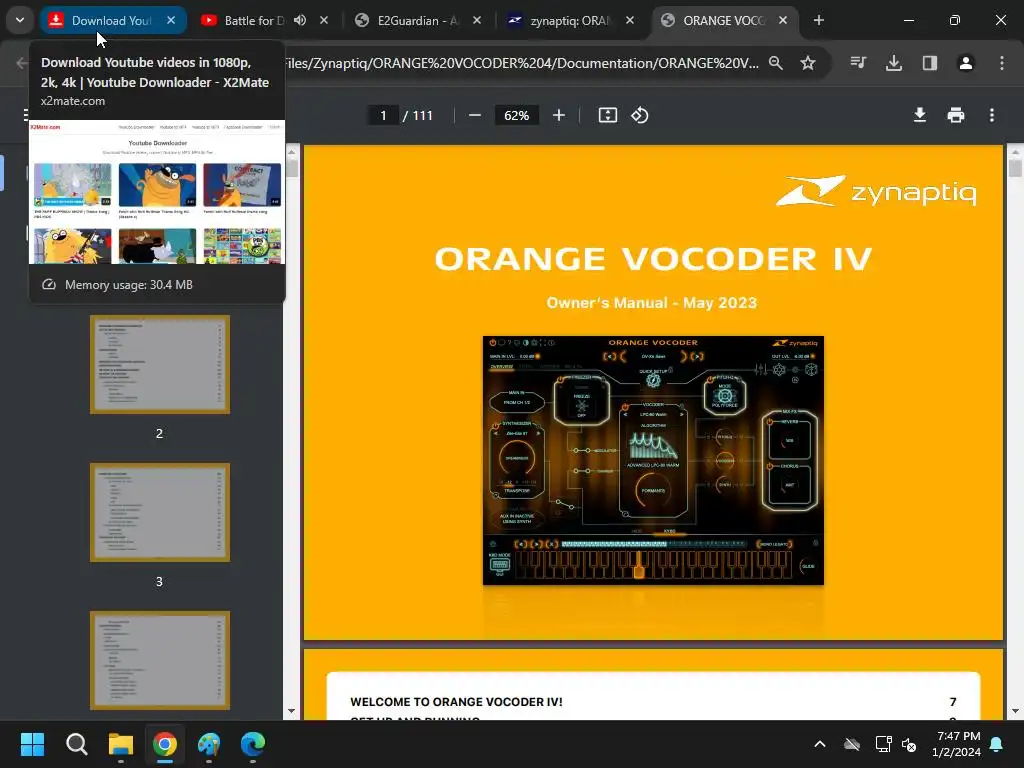Open the clock showing 7:47 PM
Screen dimensions: 1024x768
point(956,744)
